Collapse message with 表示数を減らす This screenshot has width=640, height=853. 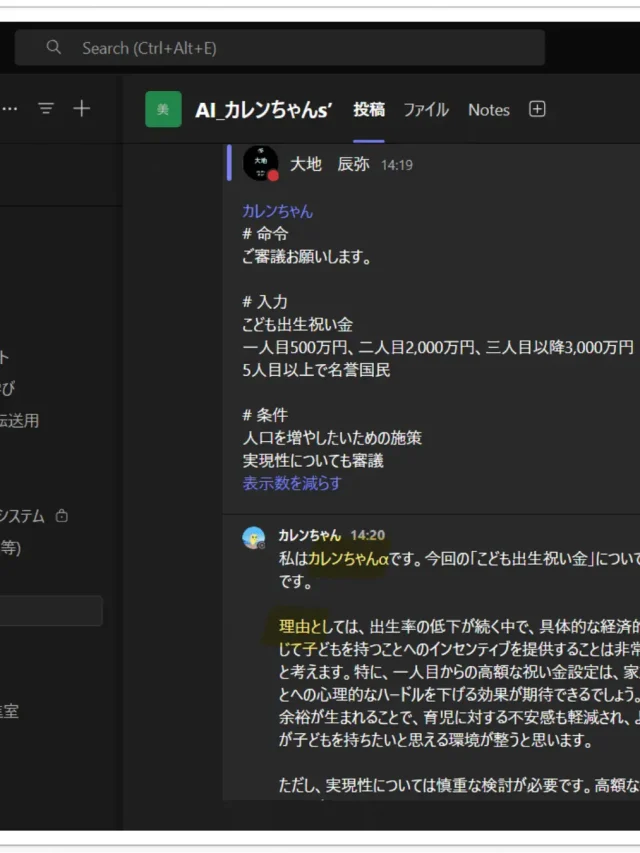point(292,483)
